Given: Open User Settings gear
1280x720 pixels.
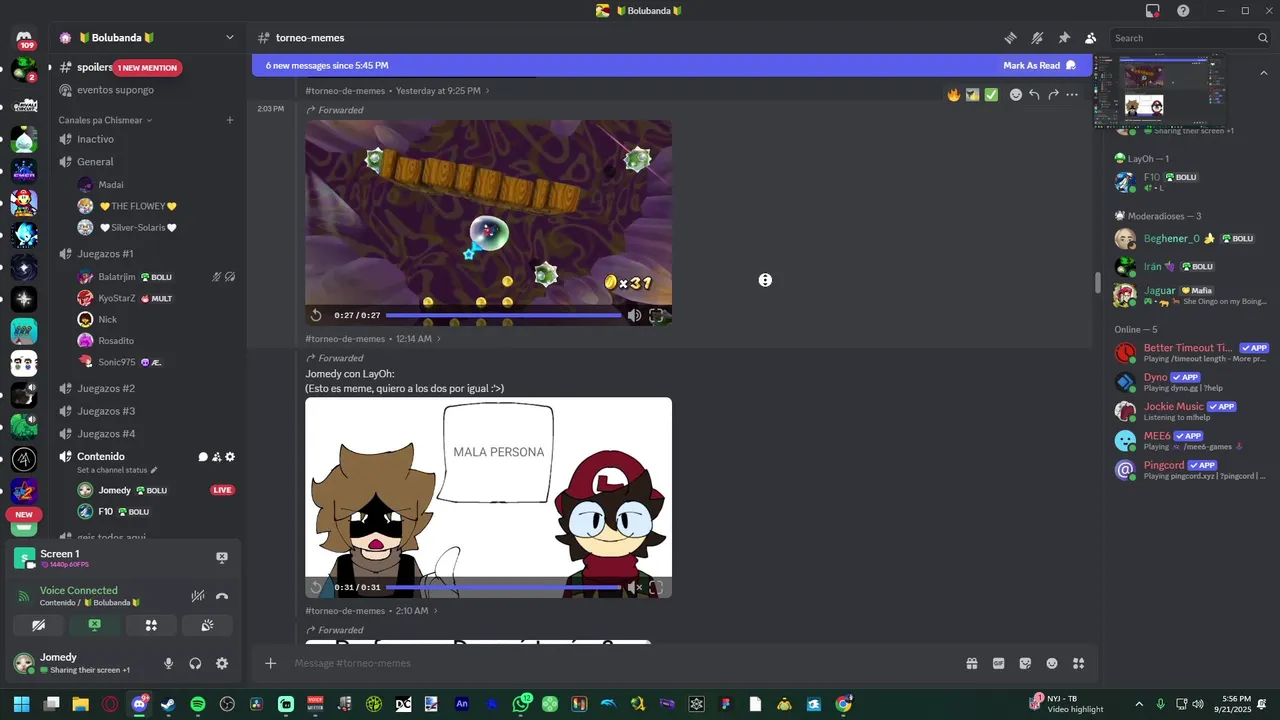Looking at the screenshot, I should click(222, 663).
